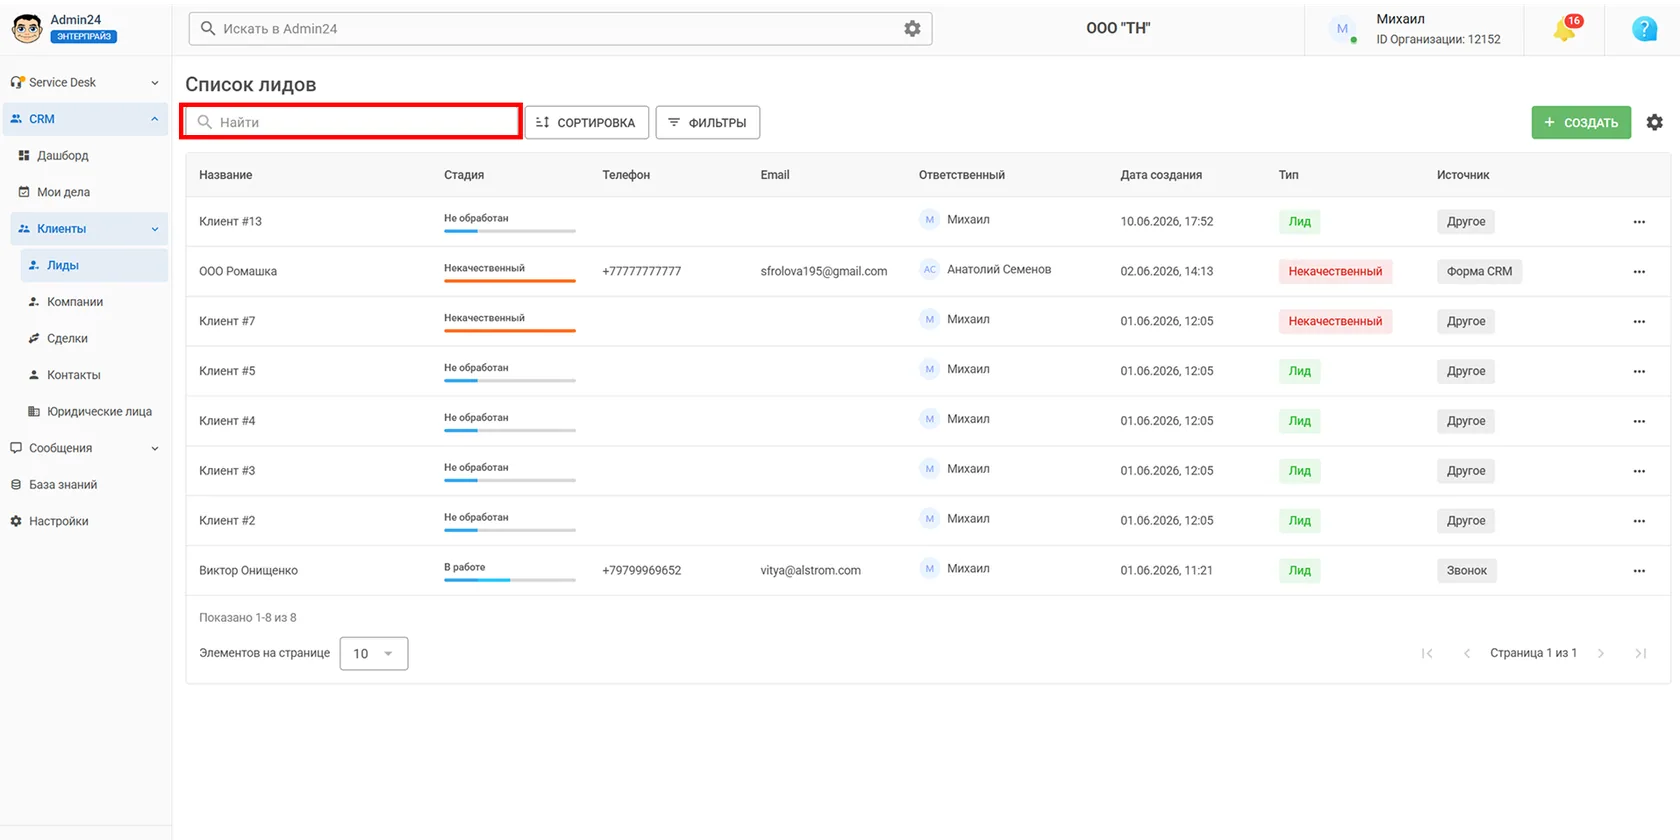Click email sfrolova195@gmail.com
This screenshot has width=1680, height=840.
tap(824, 271)
